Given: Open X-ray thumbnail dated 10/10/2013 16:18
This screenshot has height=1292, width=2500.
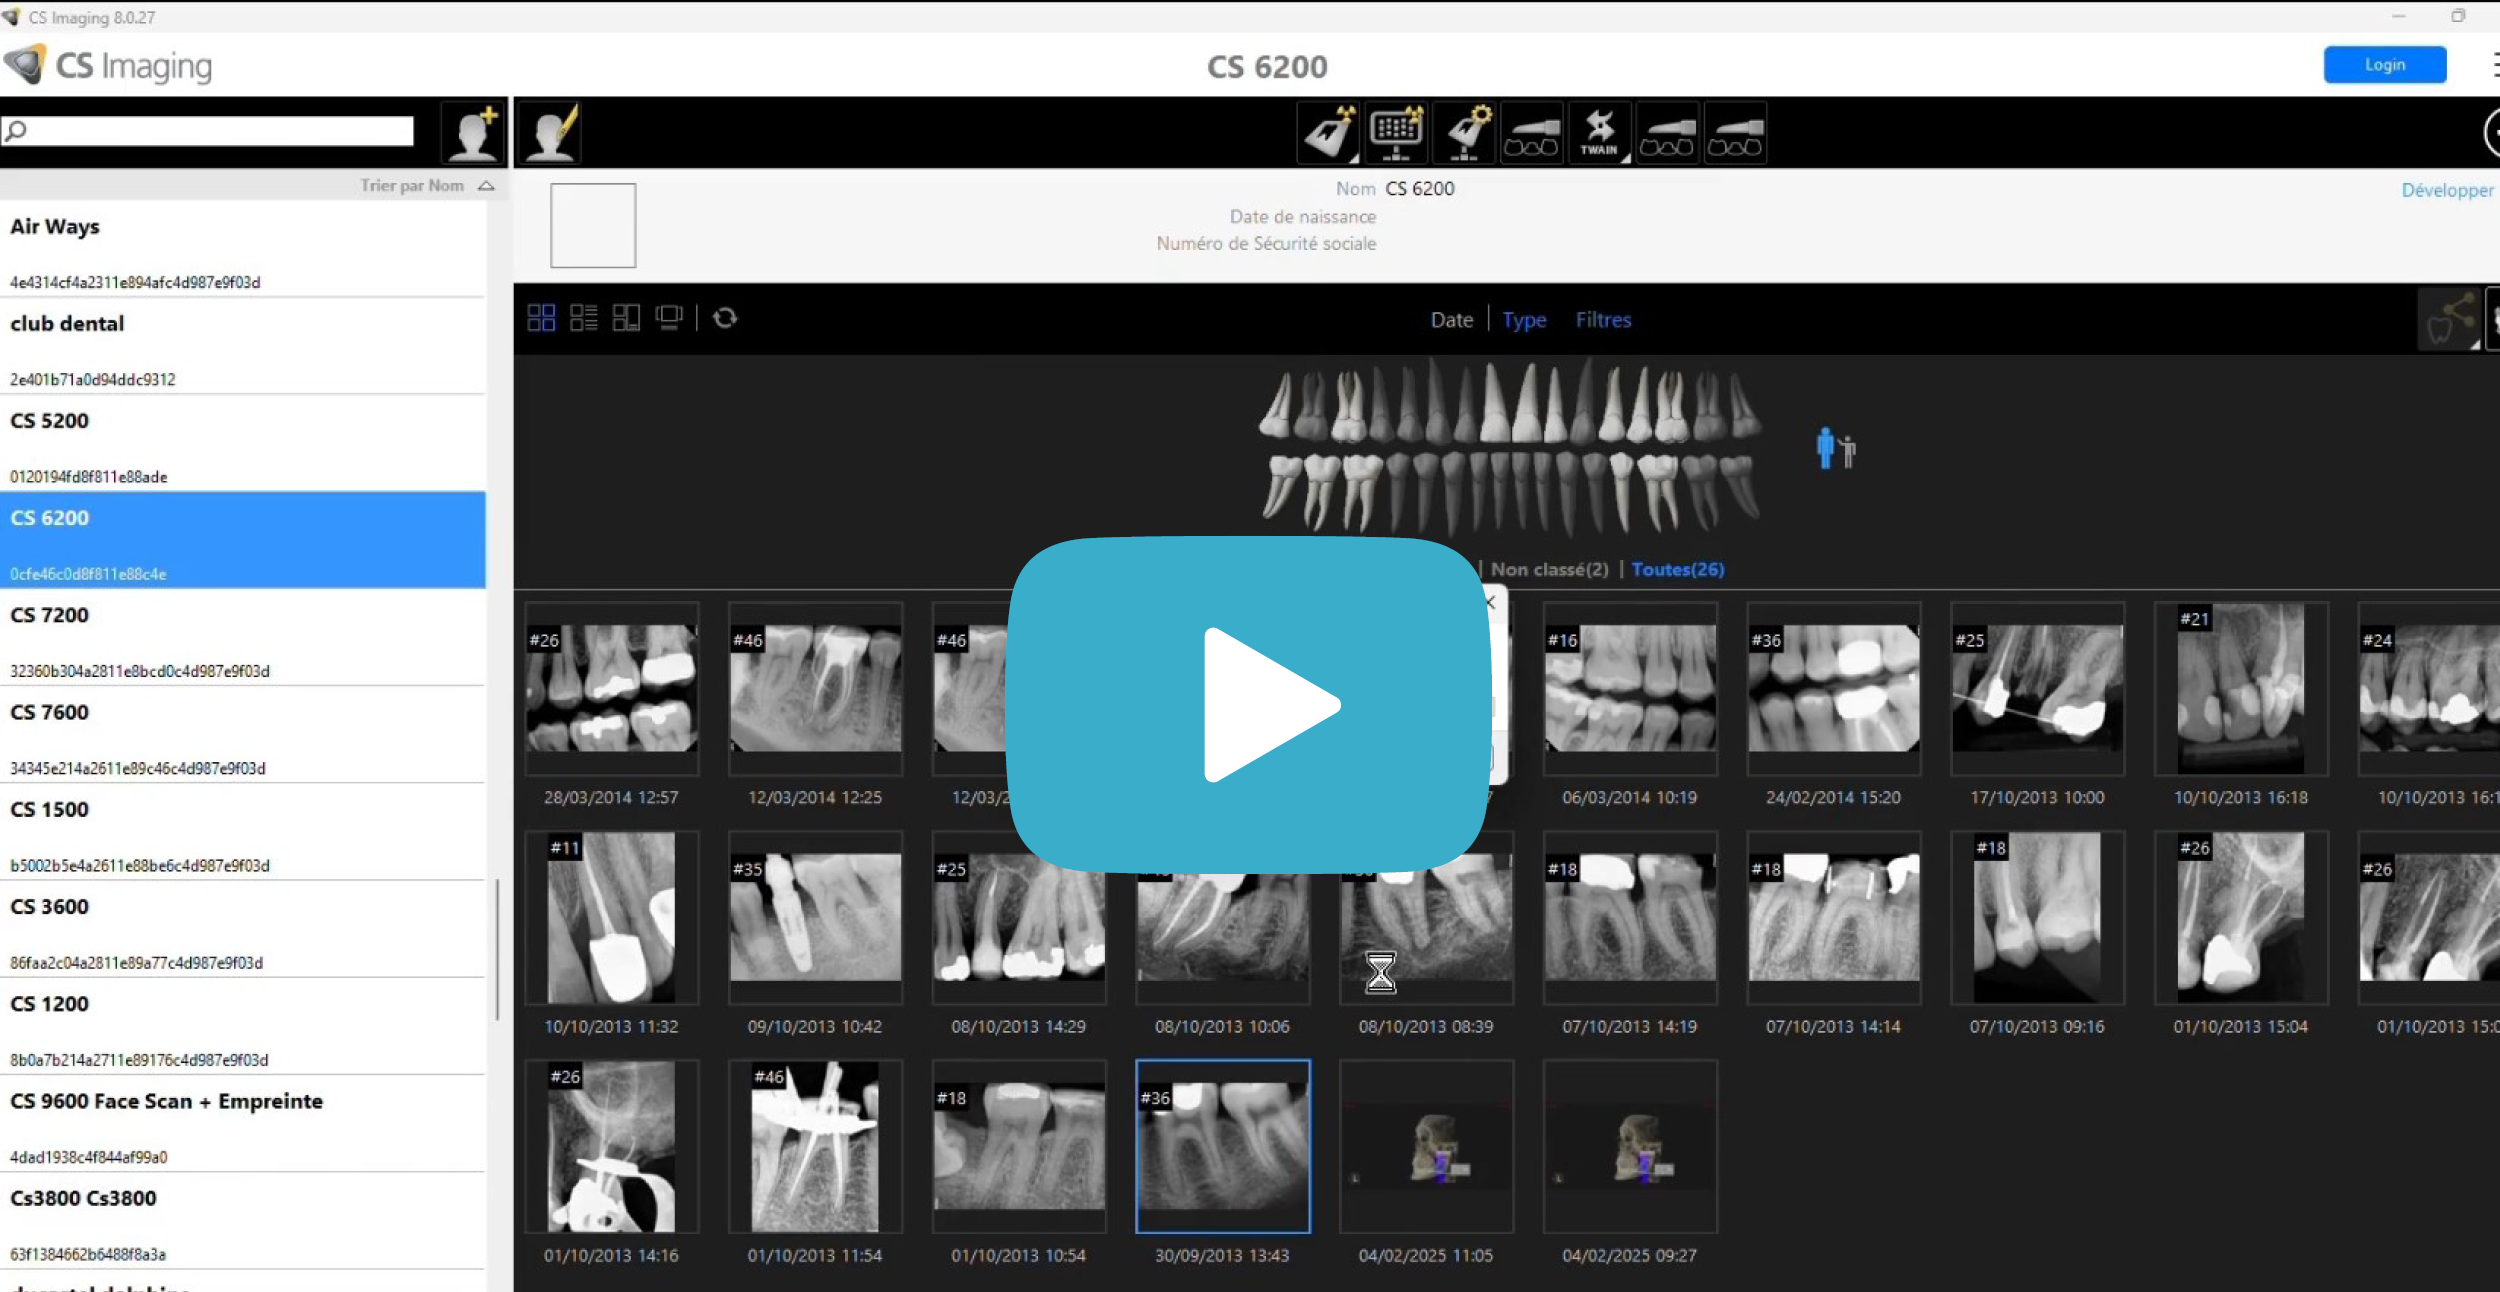Looking at the screenshot, I should [x=2241, y=689].
